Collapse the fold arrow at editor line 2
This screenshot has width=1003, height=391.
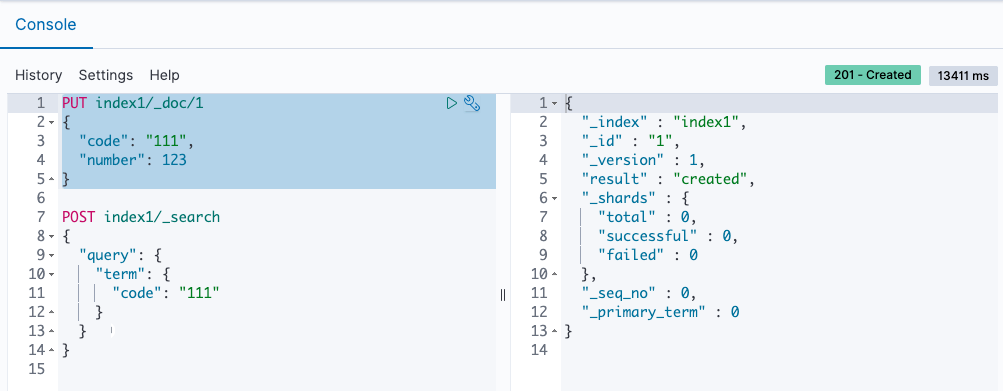tap(51, 122)
